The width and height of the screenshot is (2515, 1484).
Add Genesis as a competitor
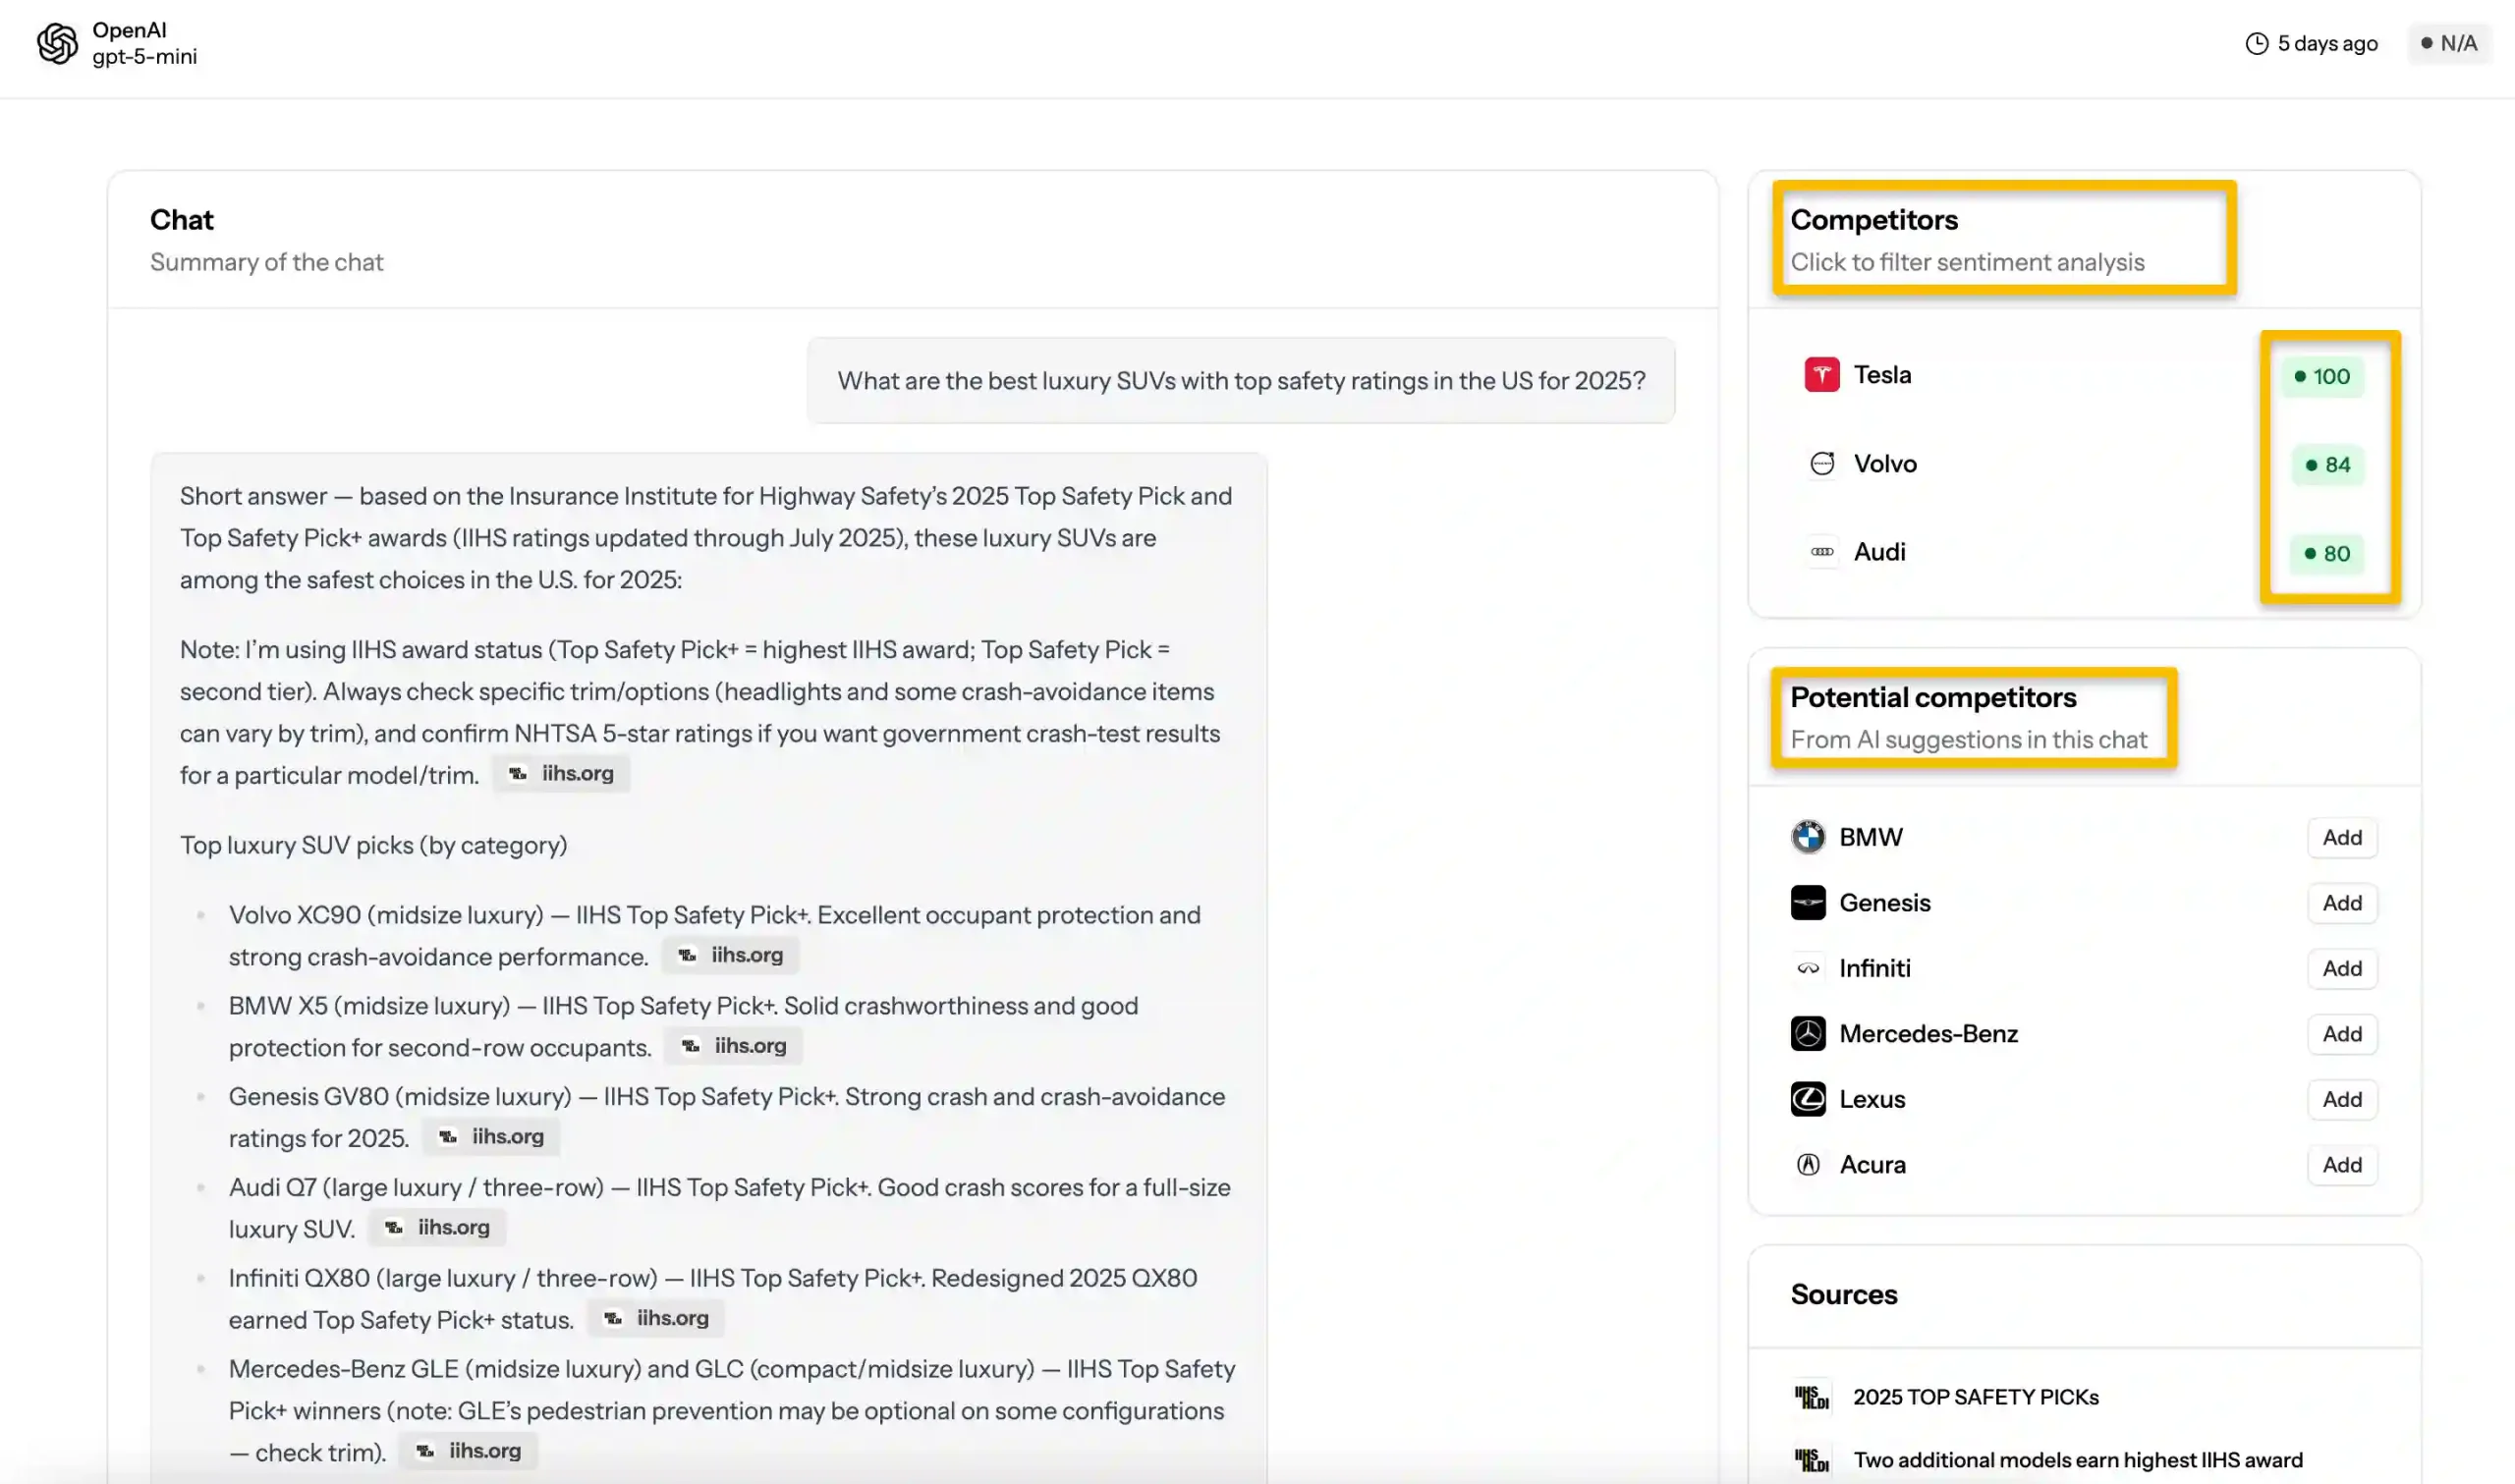(2341, 903)
